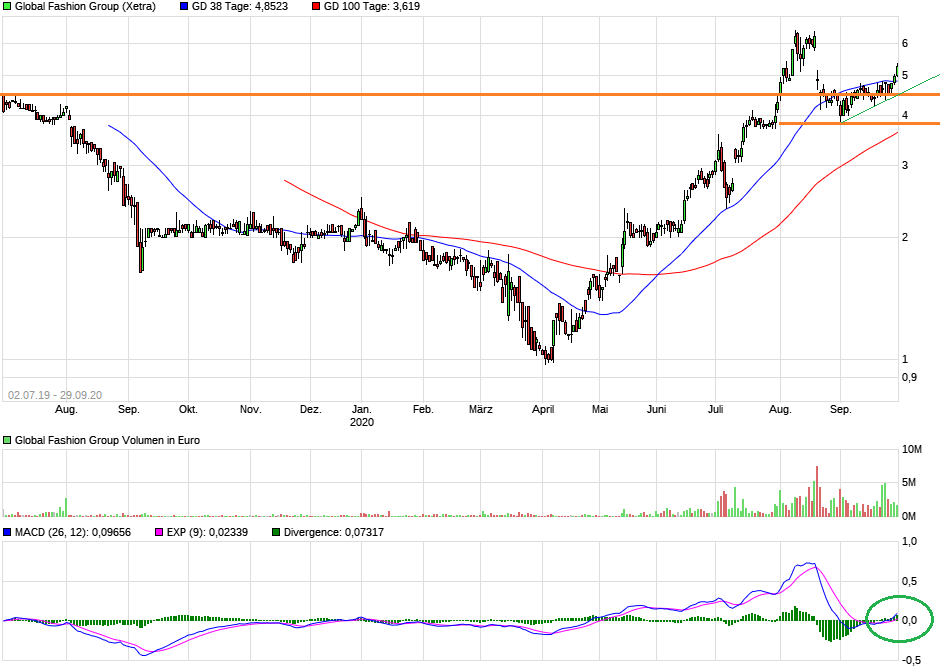940x670 pixels.
Task: Click the 'Nov.' month label on the time axis
Action: pos(251,409)
